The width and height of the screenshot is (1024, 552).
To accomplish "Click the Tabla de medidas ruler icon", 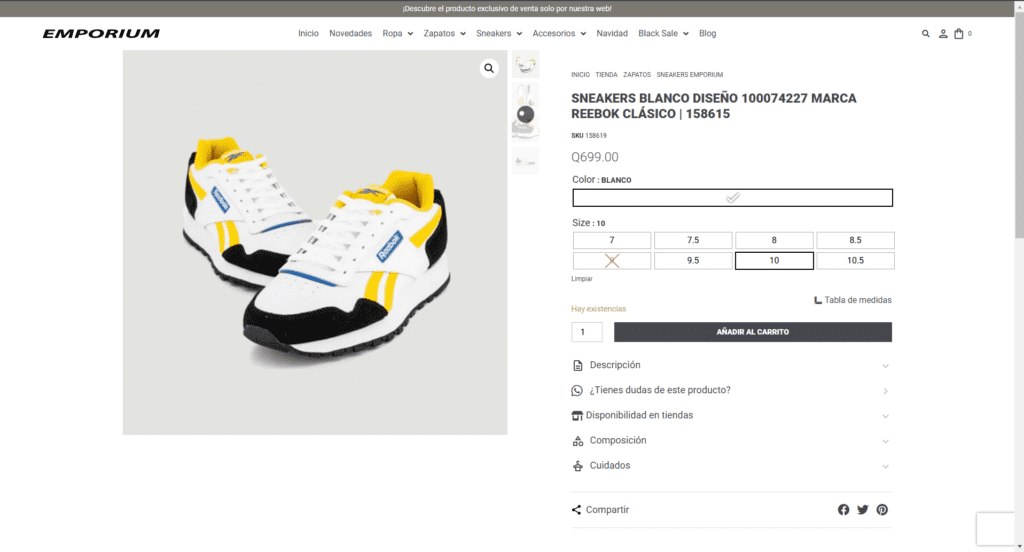I will pyautogui.click(x=818, y=300).
